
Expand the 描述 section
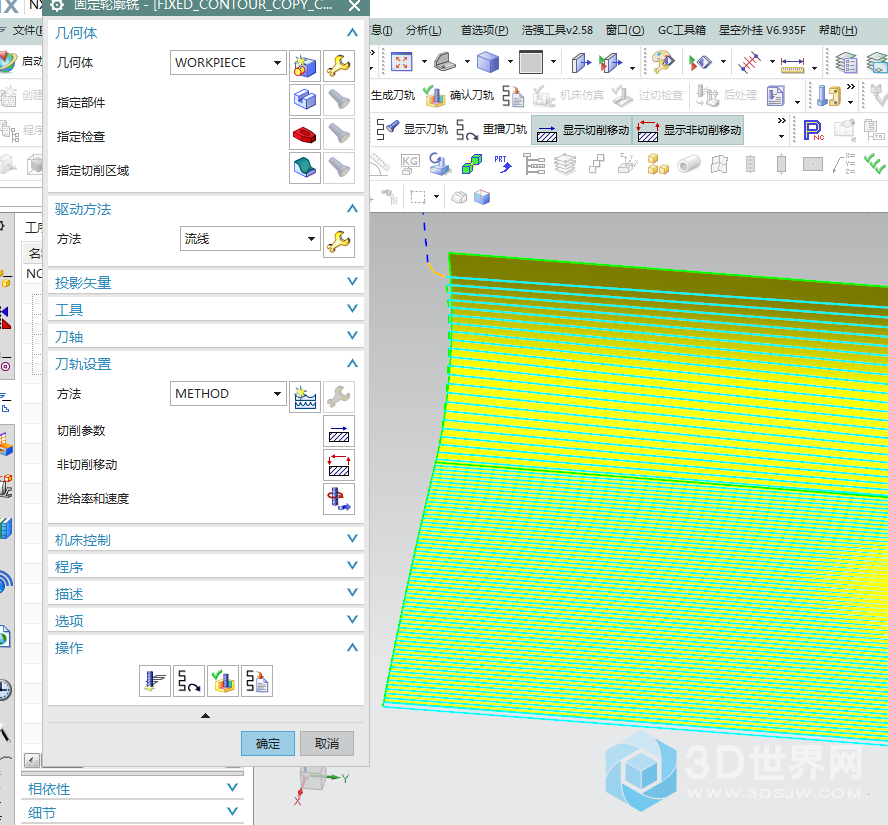pos(352,593)
